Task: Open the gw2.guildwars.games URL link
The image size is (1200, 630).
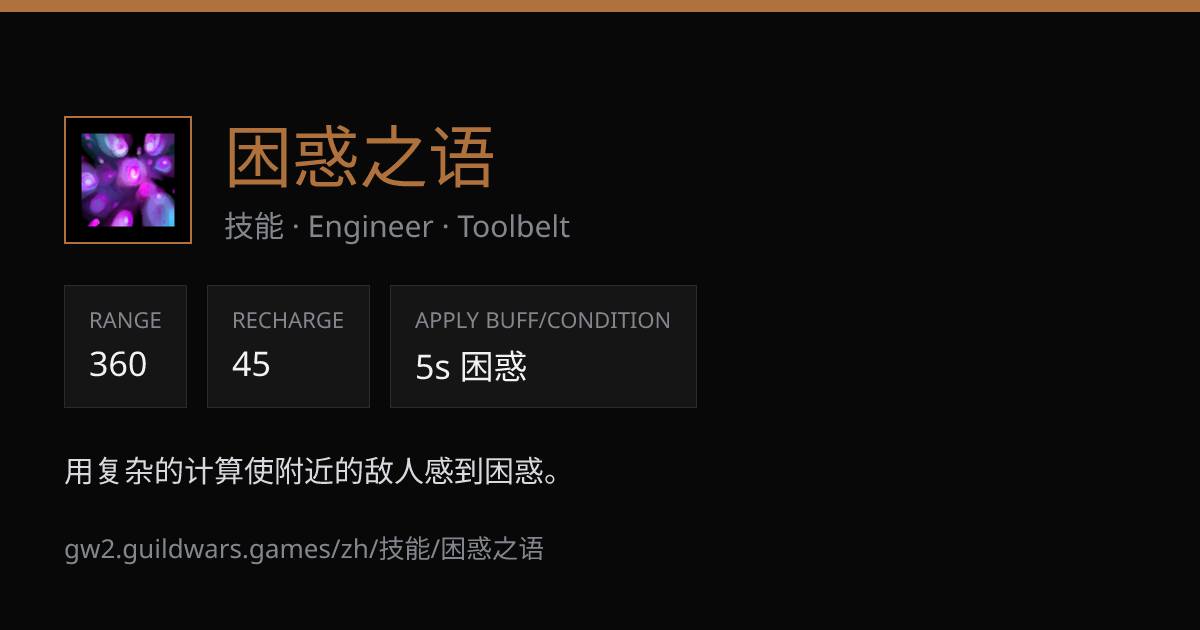Action: (304, 549)
